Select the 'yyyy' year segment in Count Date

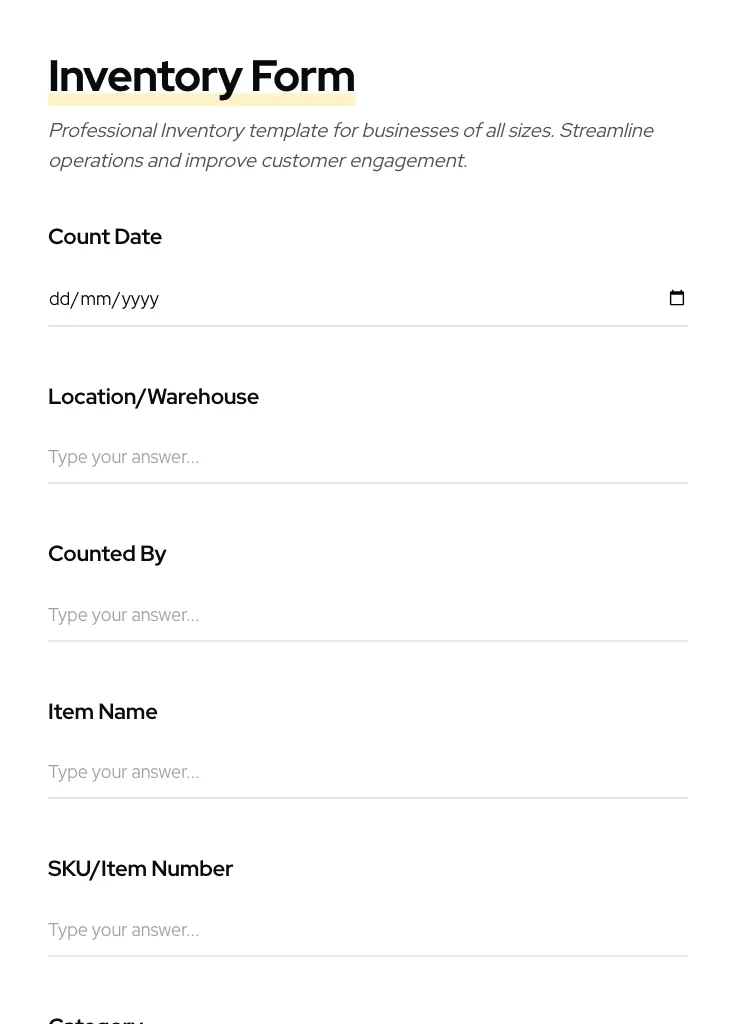tap(140, 299)
